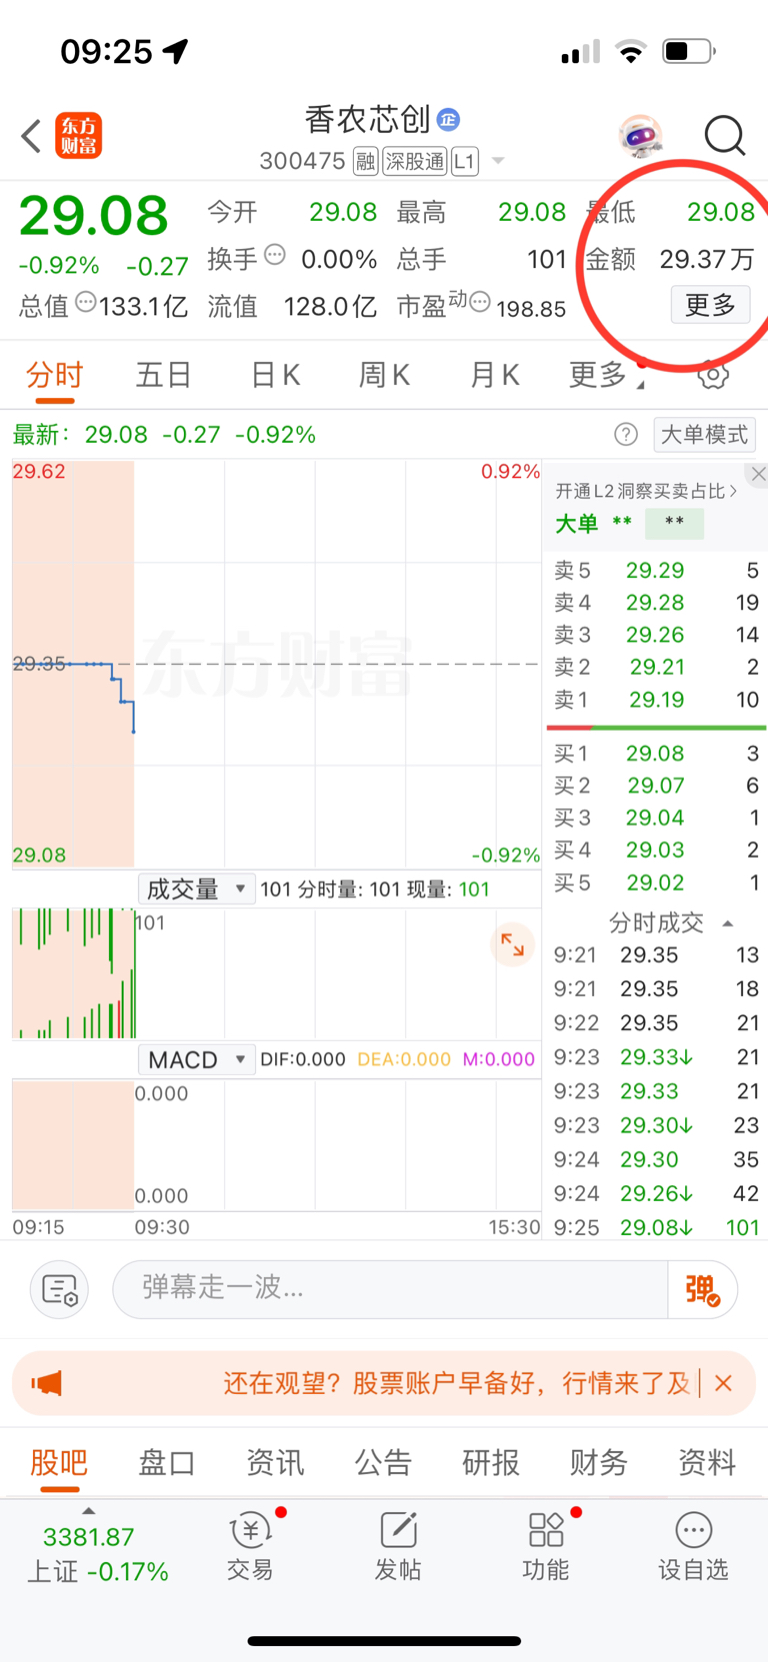Open the search magnifier icon
This screenshot has height=1663, width=768.
coord(724,136)
